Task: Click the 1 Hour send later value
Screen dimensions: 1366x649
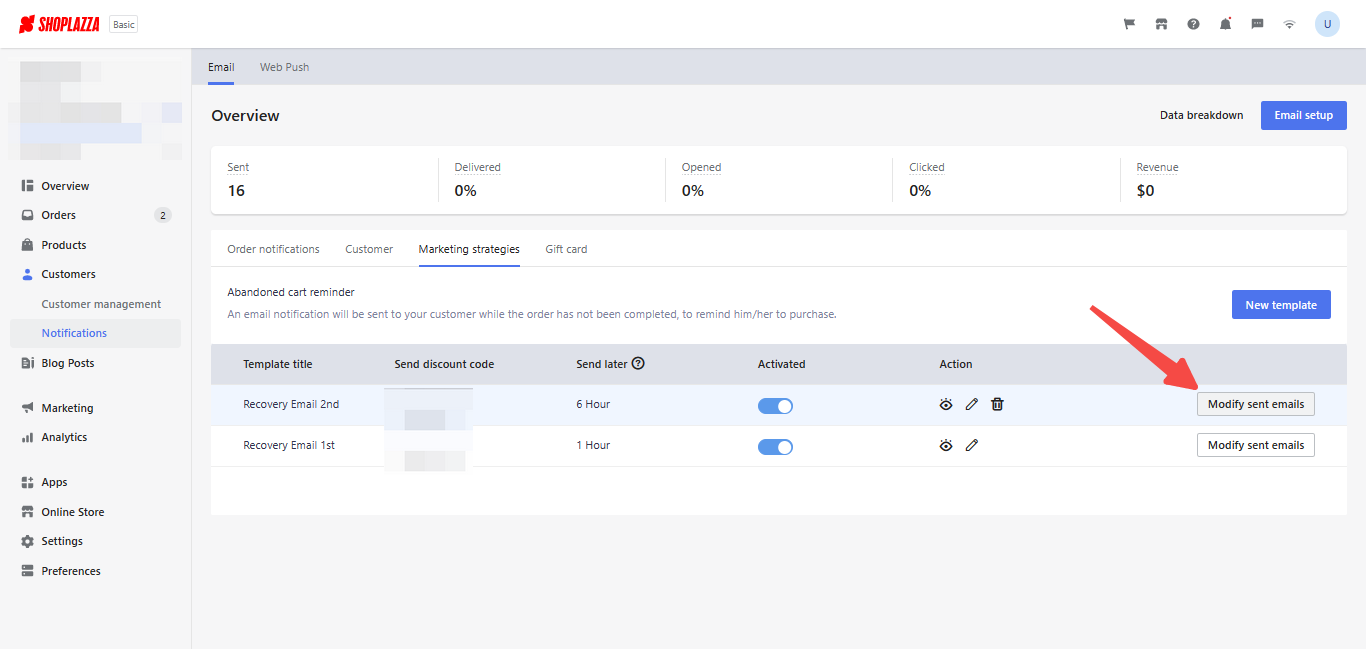Action: [593, 445]
